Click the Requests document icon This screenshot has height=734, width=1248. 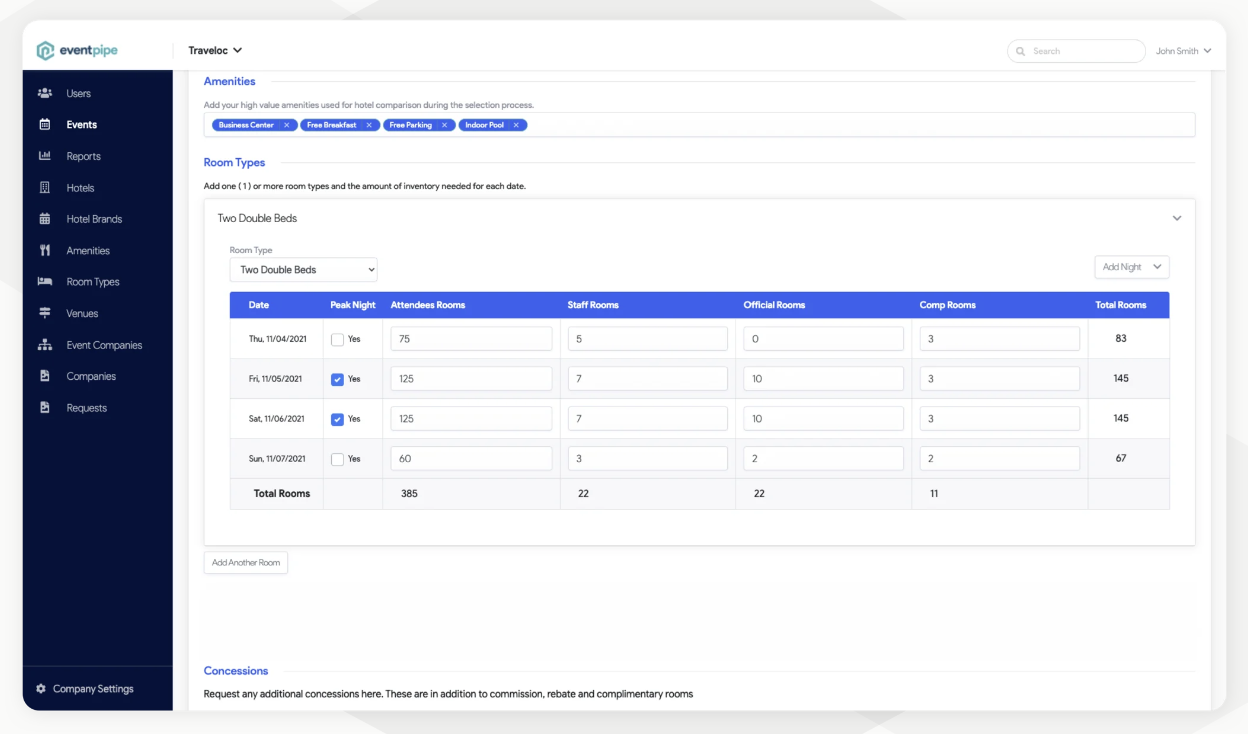[45, 408]
